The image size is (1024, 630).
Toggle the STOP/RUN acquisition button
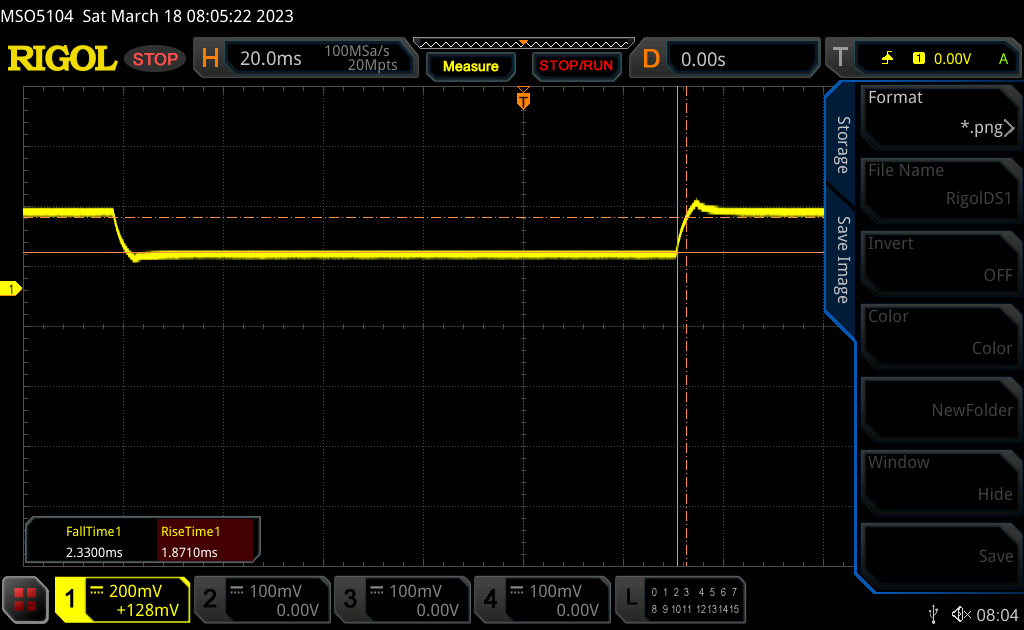click(x=575, y=66)
